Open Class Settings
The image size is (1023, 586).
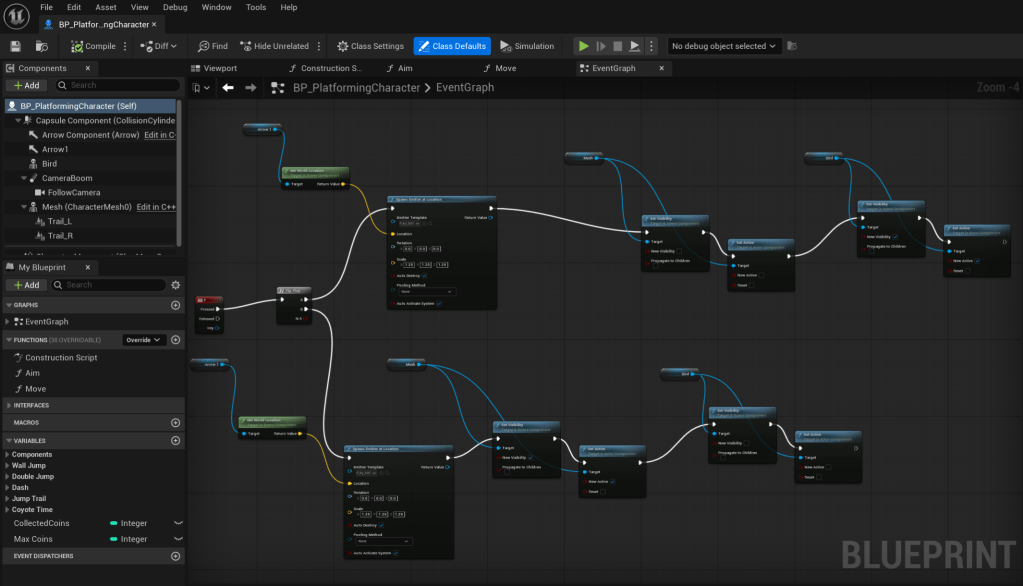[370, 46]
